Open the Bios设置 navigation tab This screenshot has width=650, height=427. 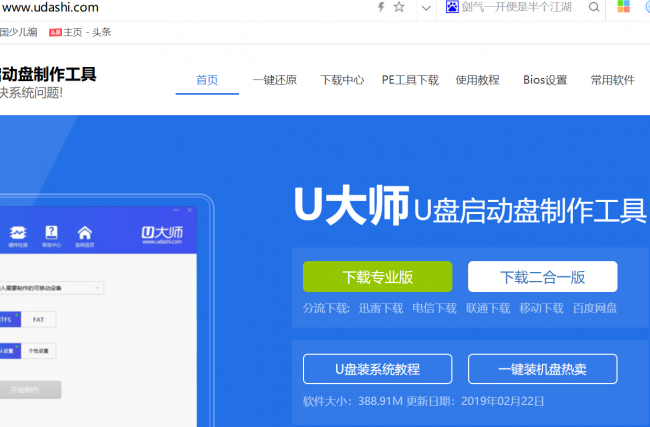coord(545,80)
